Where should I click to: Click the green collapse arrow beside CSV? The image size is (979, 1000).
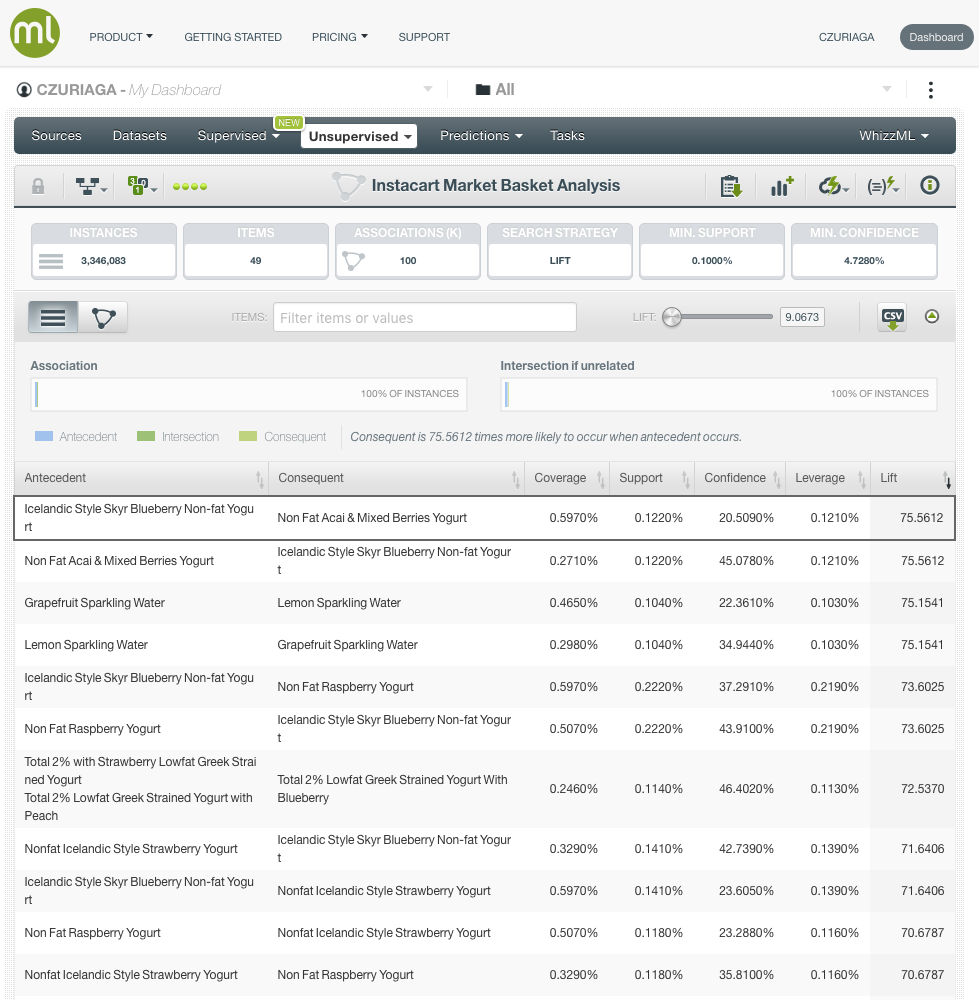(932, 317)
